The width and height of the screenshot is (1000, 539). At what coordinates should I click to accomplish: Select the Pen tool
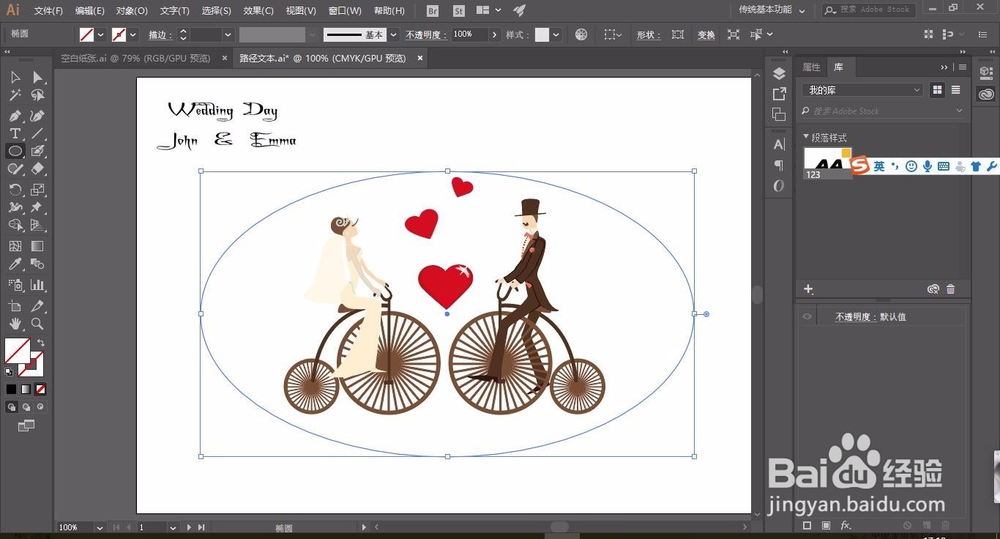tap(15, 116)
